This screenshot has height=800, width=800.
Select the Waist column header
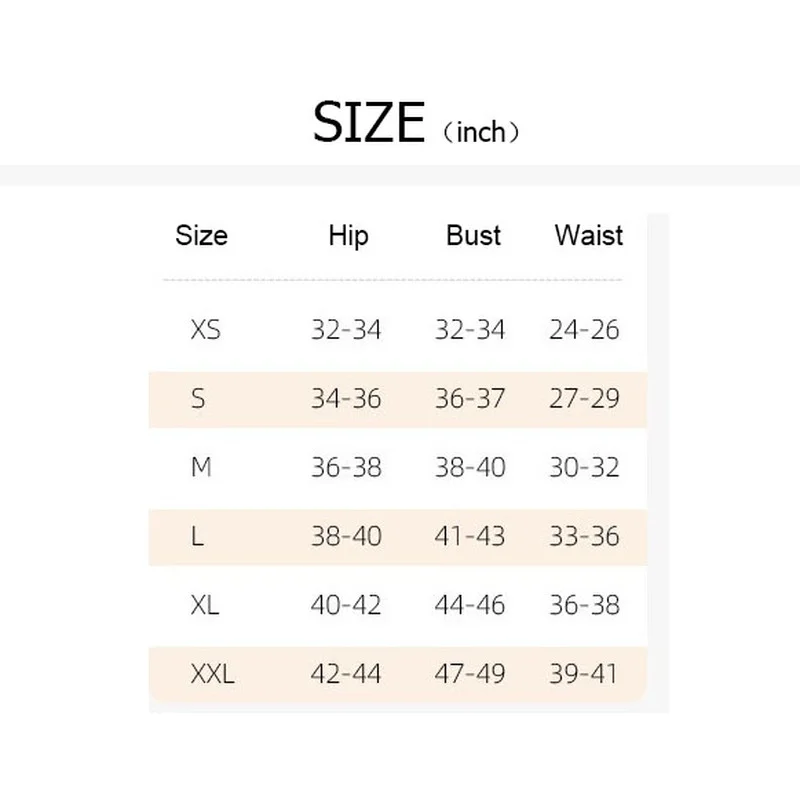pos(588,236)
